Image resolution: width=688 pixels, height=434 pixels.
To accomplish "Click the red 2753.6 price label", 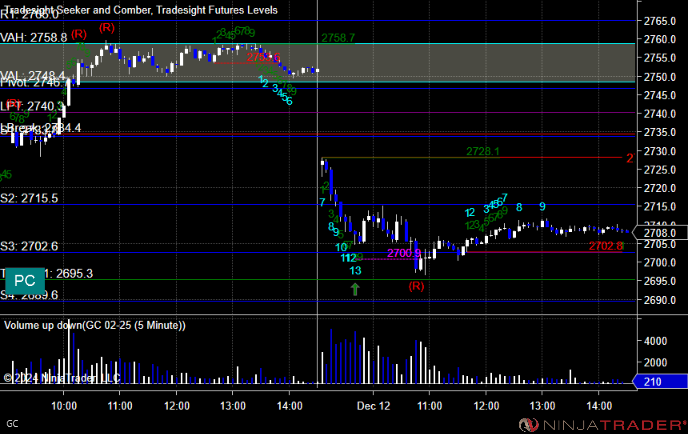I will coord(263,57).
